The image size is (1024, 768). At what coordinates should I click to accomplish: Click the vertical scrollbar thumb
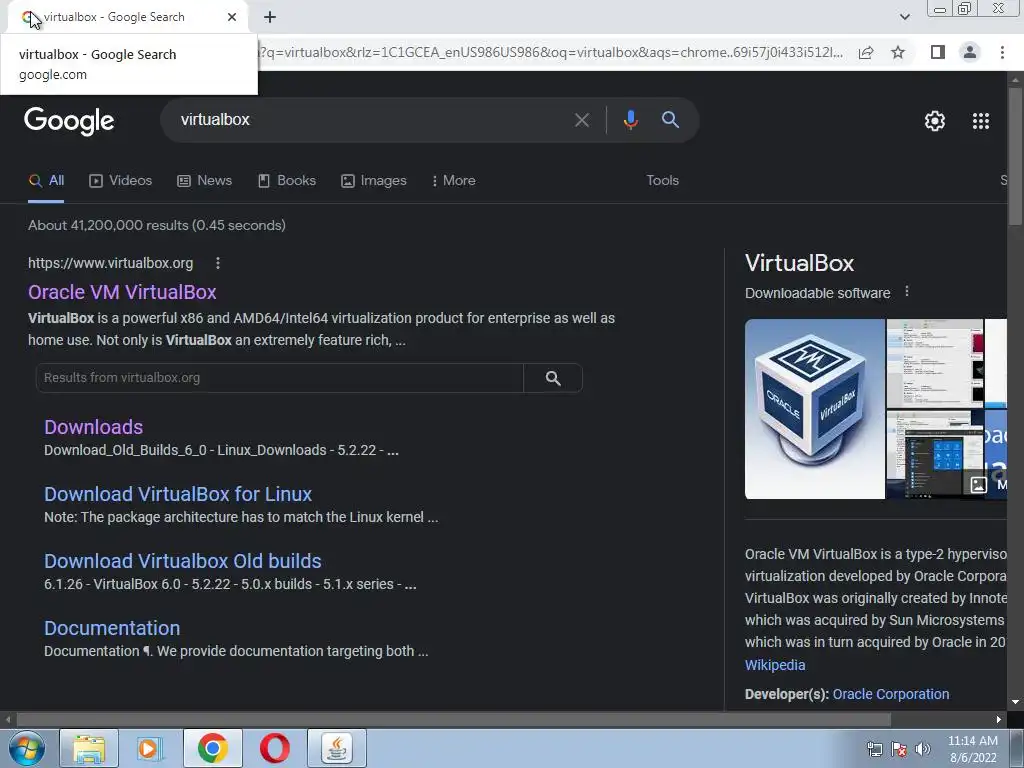point(1015,157)
